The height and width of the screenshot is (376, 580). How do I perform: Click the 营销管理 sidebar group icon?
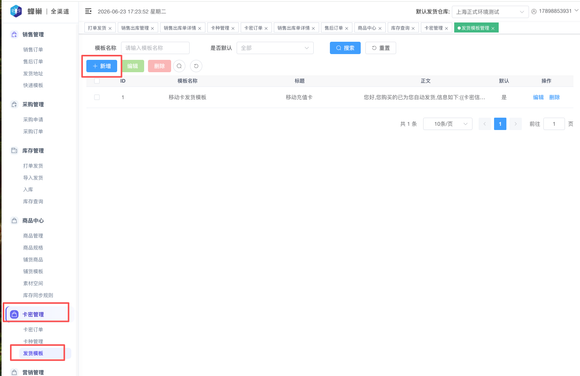14,372
